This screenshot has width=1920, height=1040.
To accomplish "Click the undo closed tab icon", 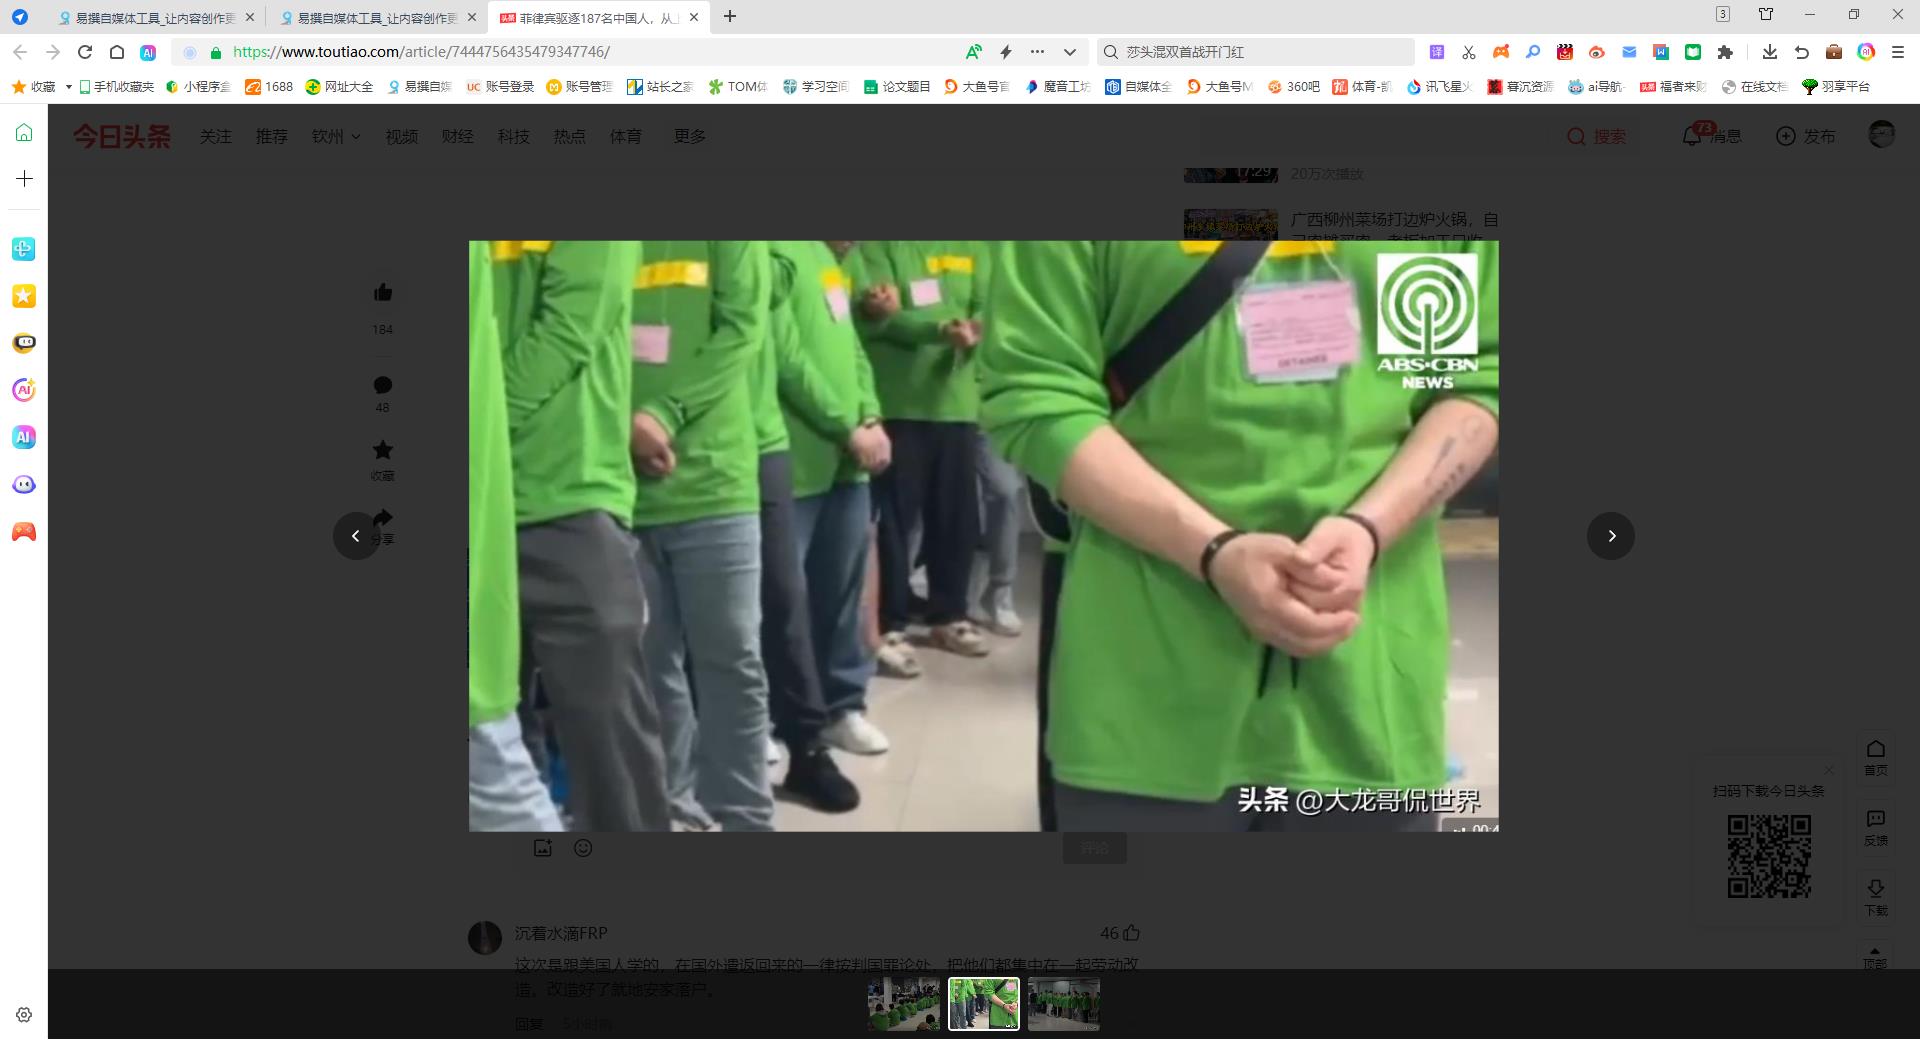I will coord(1802,52).
